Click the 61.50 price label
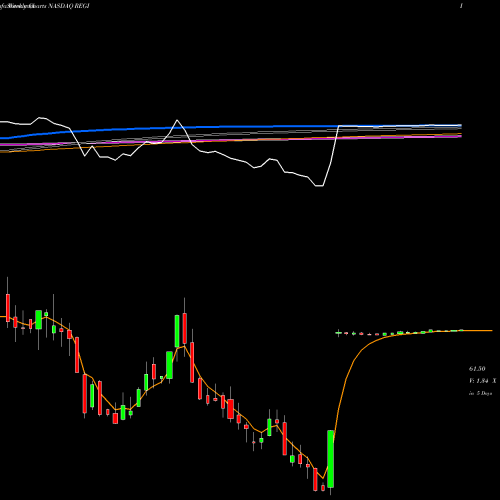The height and width of the screenshot is (500, 500). (x=477, y=369)
